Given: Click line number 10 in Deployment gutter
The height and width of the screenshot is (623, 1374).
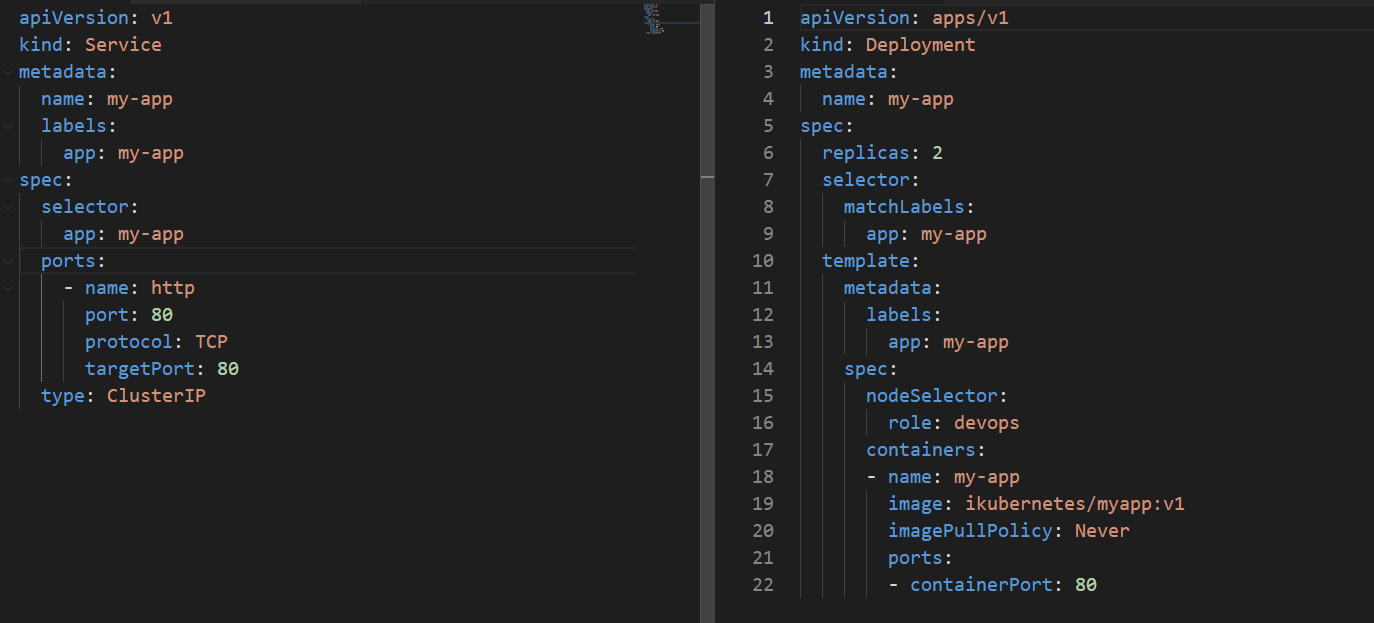Looking at the screenshot, I should click(x=763, y=261).
